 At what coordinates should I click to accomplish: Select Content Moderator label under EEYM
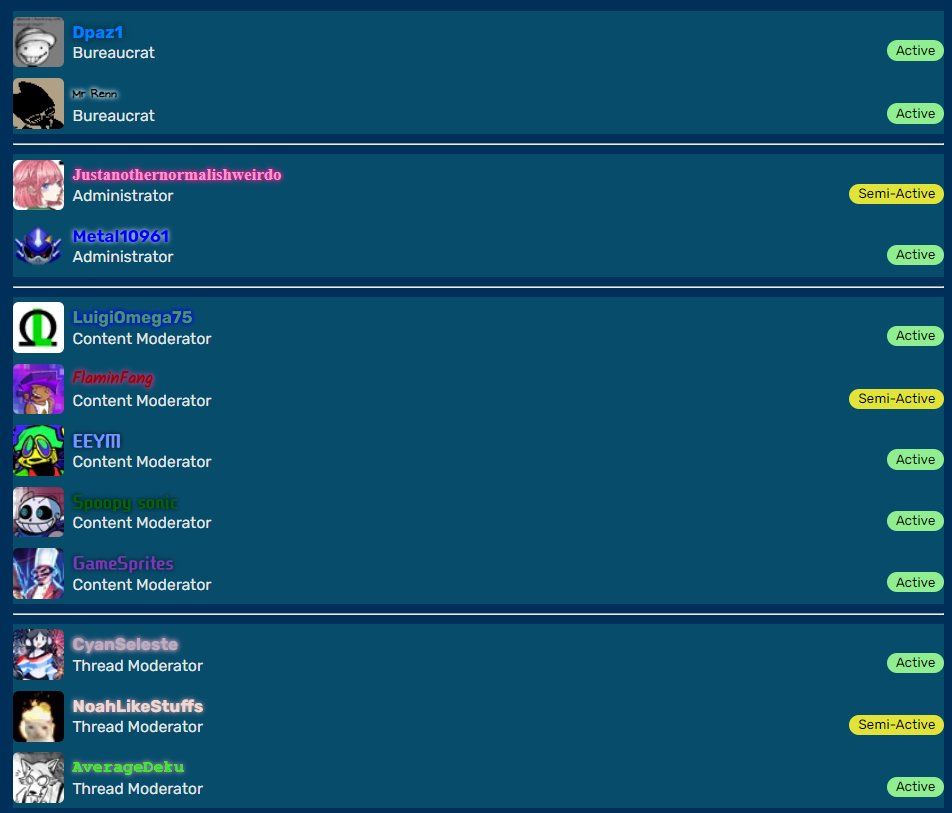[x=142, y=462]
